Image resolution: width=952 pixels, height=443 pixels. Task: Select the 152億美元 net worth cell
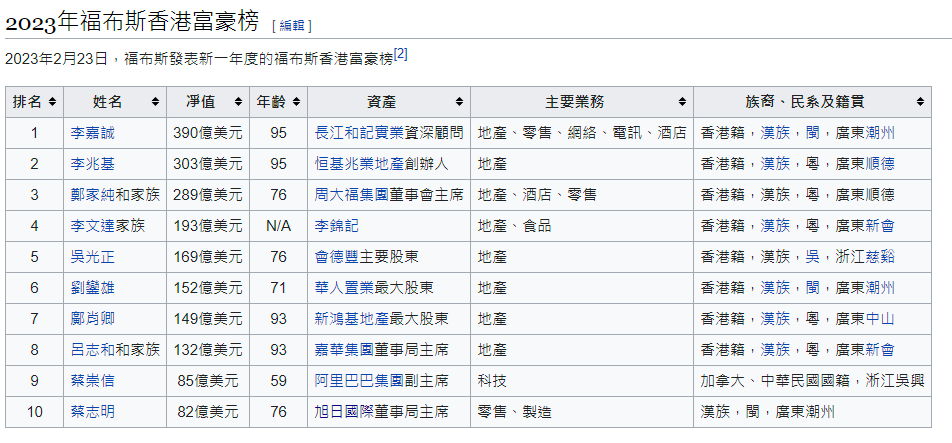(208, 288)
